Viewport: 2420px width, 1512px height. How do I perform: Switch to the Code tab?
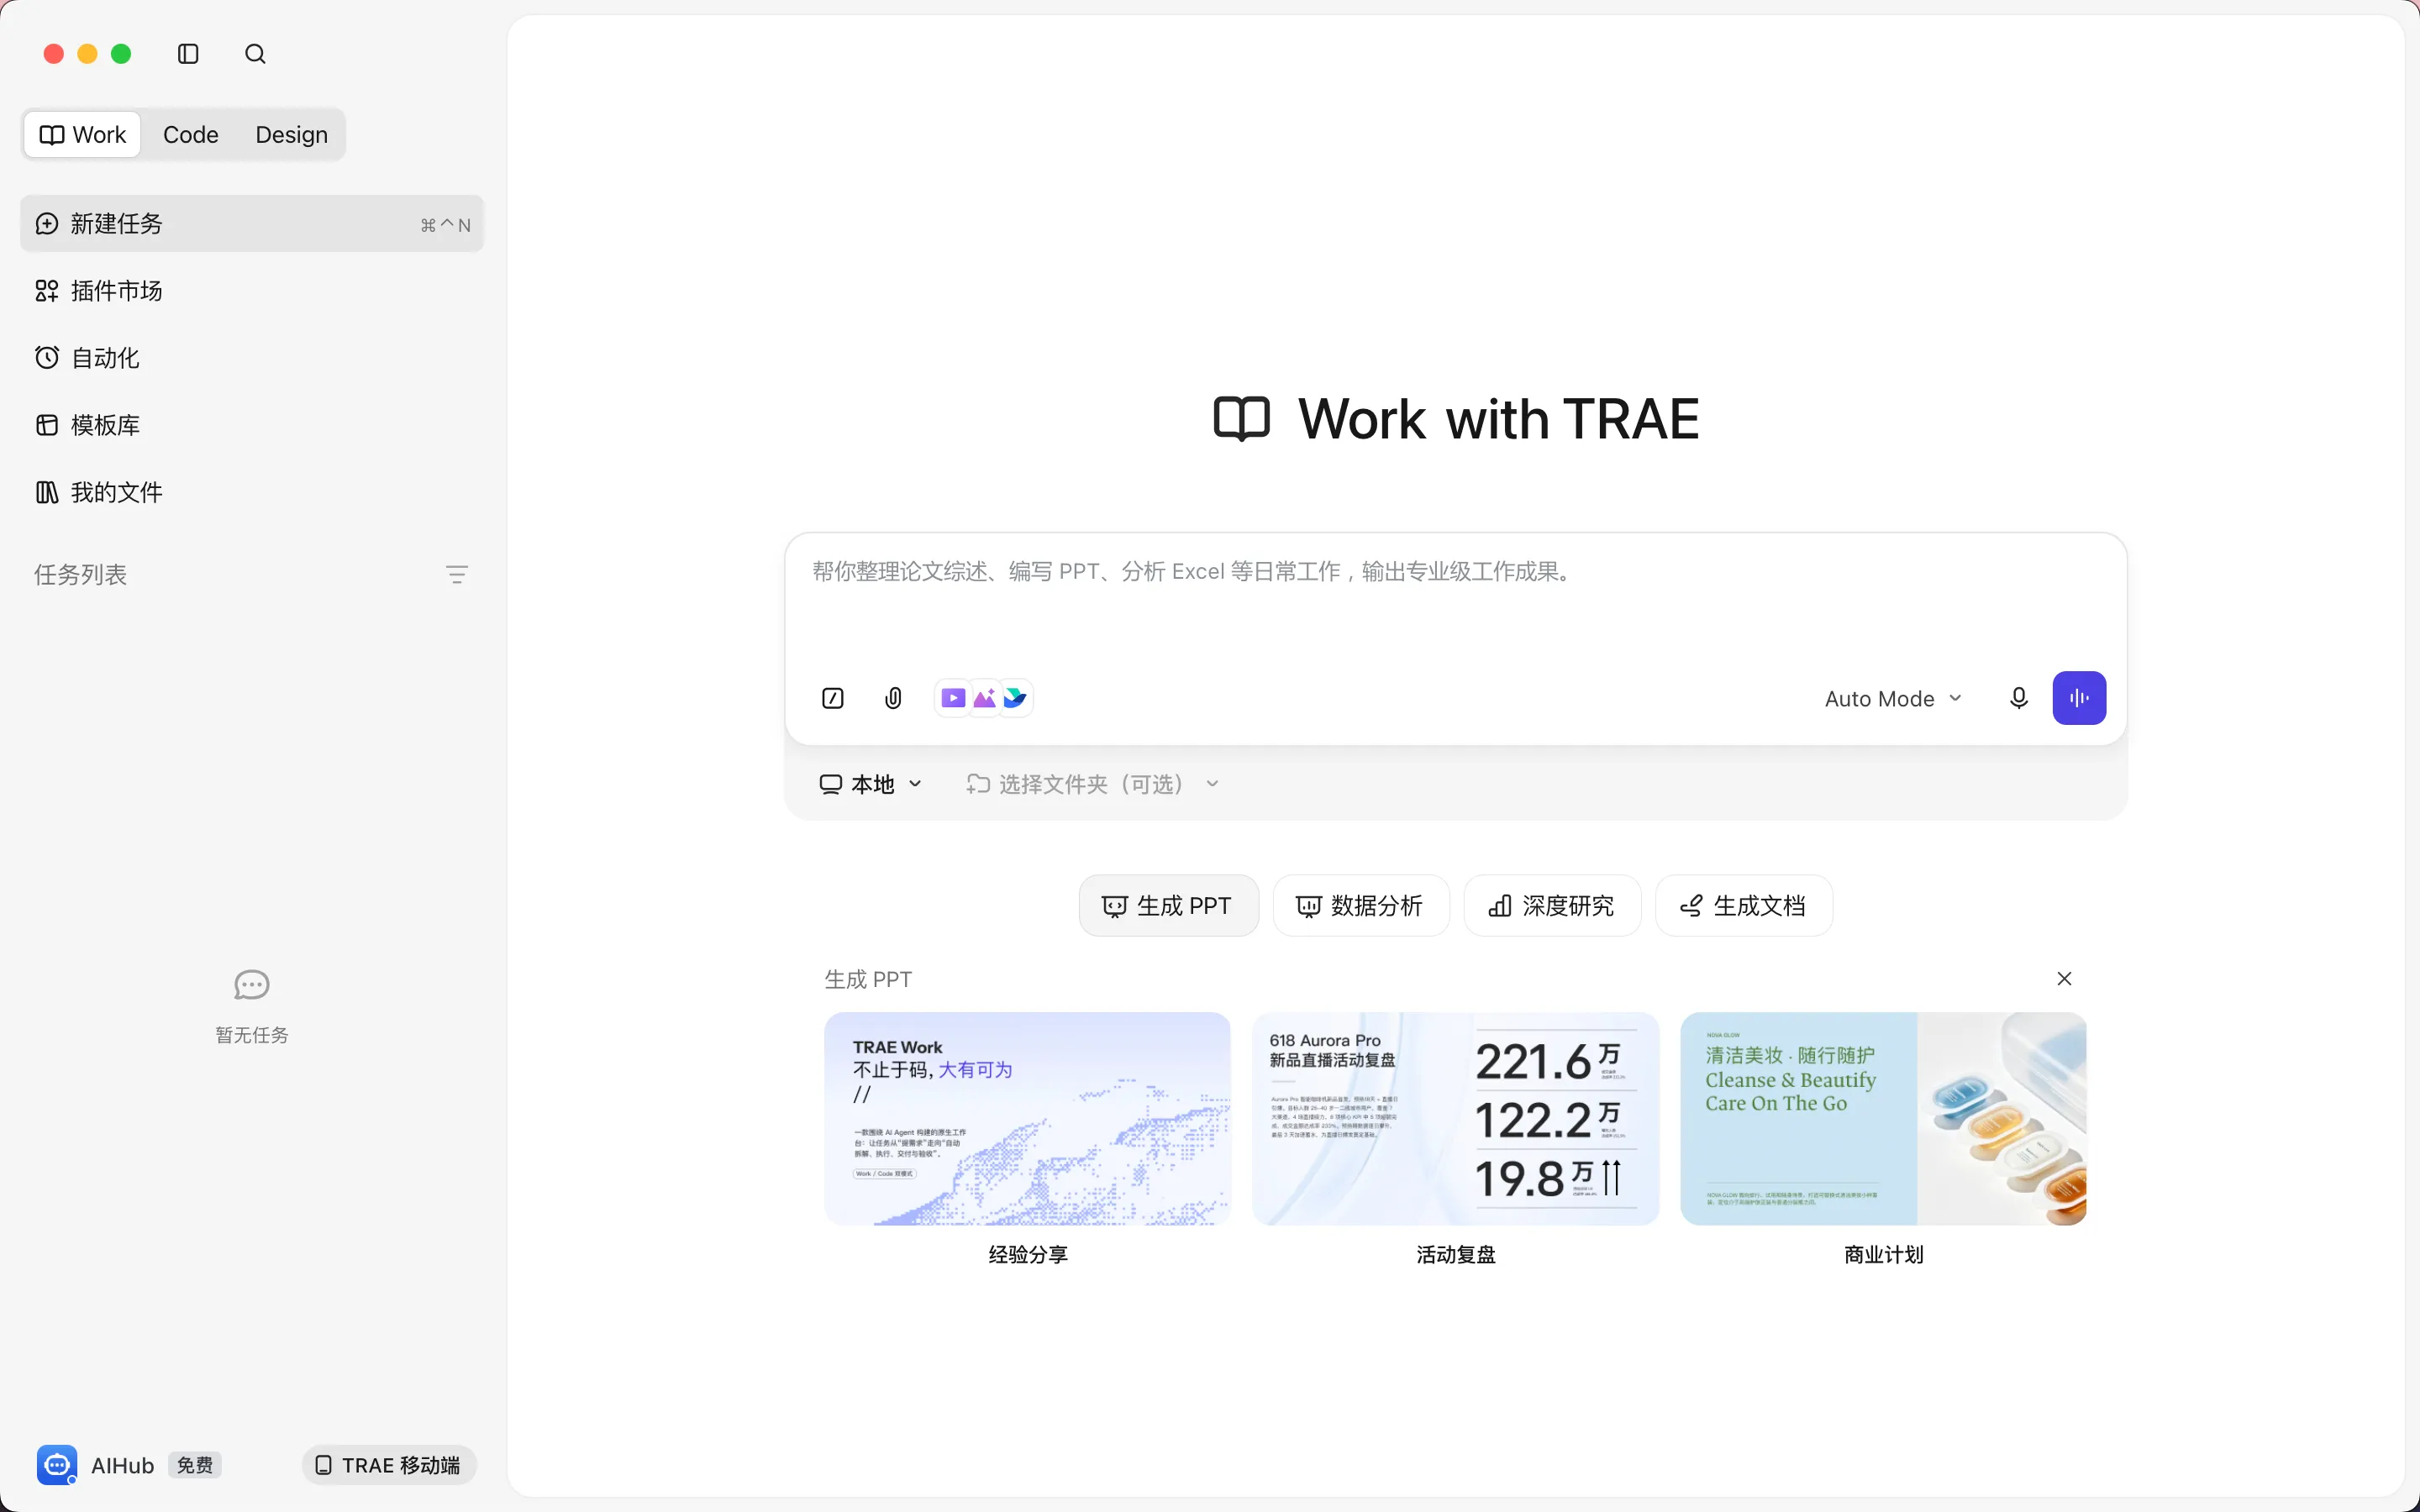191,134
